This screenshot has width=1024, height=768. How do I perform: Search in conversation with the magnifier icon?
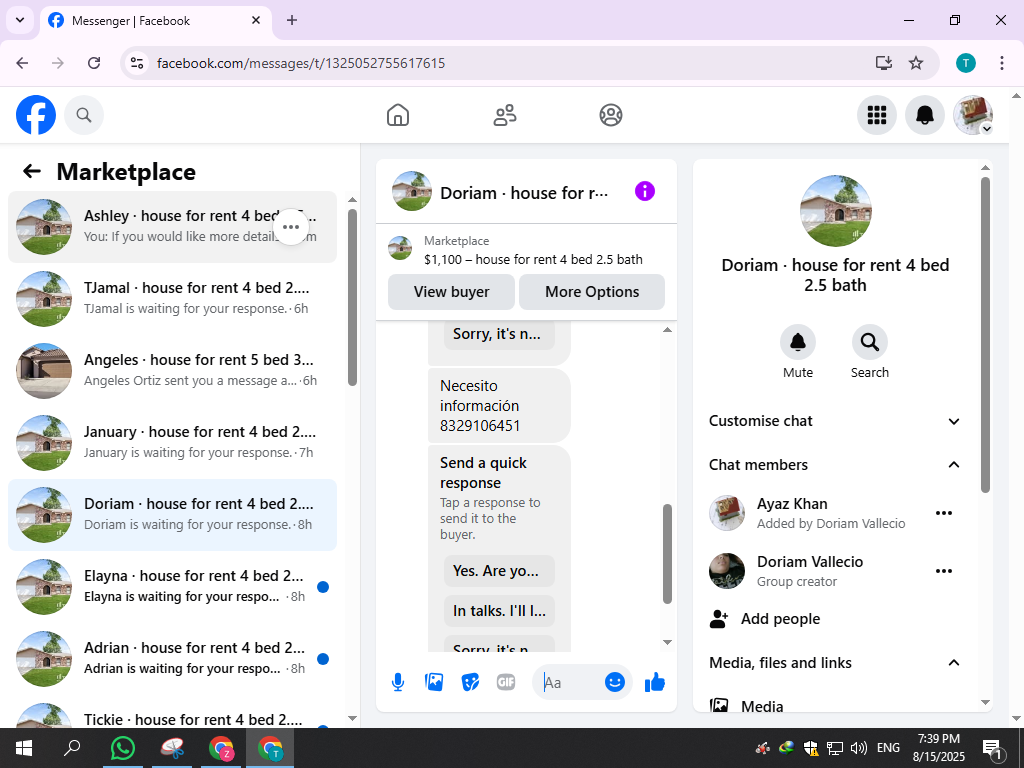click(870, 342)
